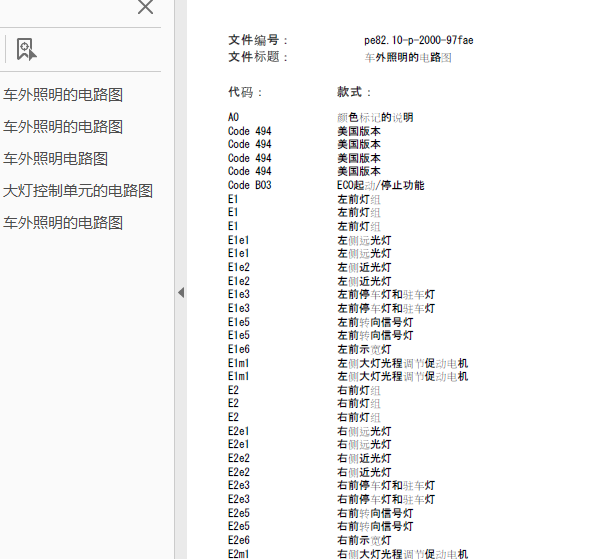
Task: Click the description ECO起动/停止功能
Action: click(x=380, y=185)
